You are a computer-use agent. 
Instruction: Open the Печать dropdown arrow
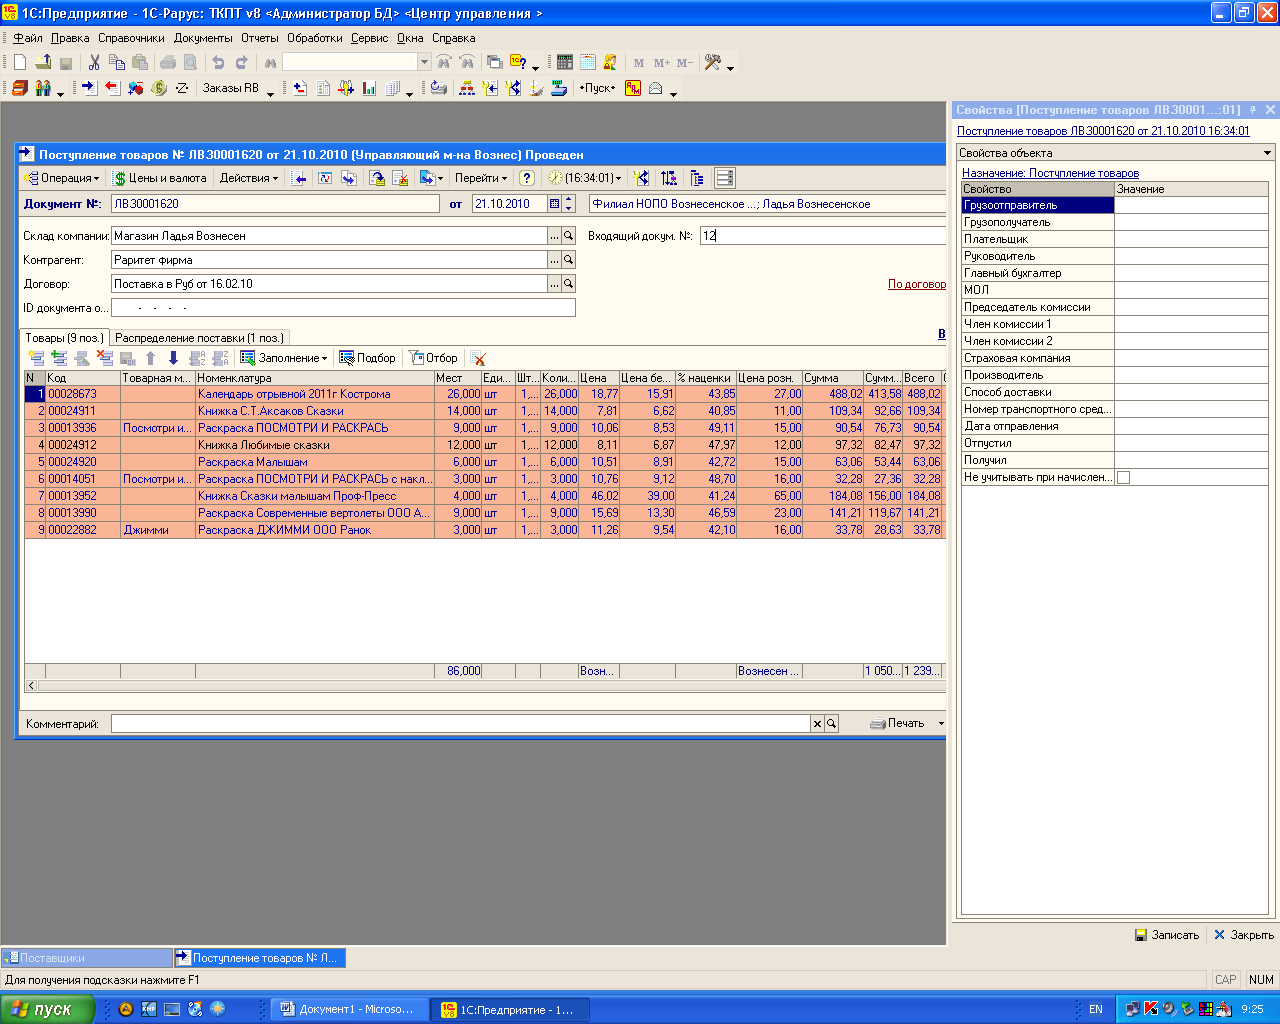[941, 723]
